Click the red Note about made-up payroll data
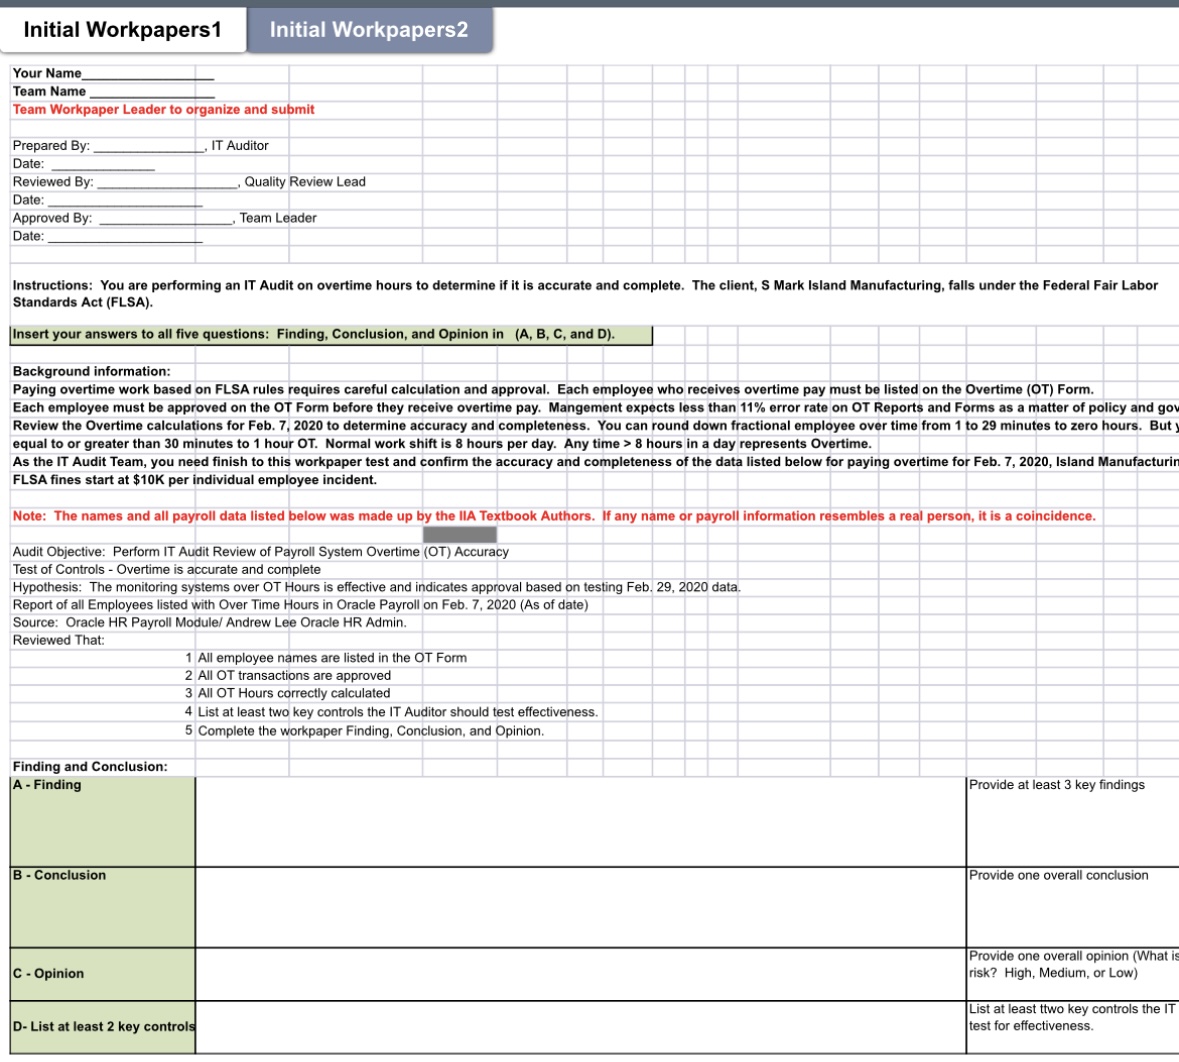The image size is (1179, 1062). 554,515
